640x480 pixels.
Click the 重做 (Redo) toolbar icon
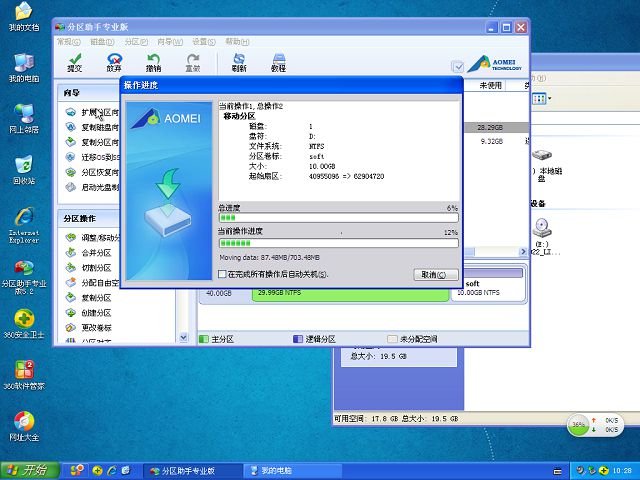[x=193, y=63]
